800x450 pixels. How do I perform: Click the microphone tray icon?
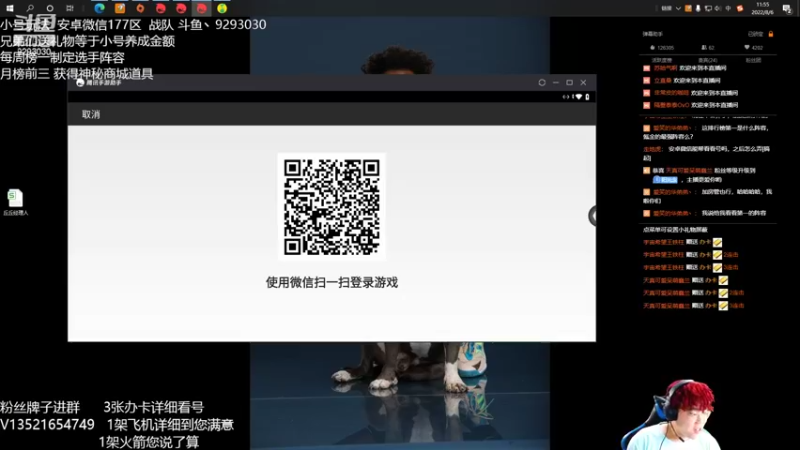698,8
